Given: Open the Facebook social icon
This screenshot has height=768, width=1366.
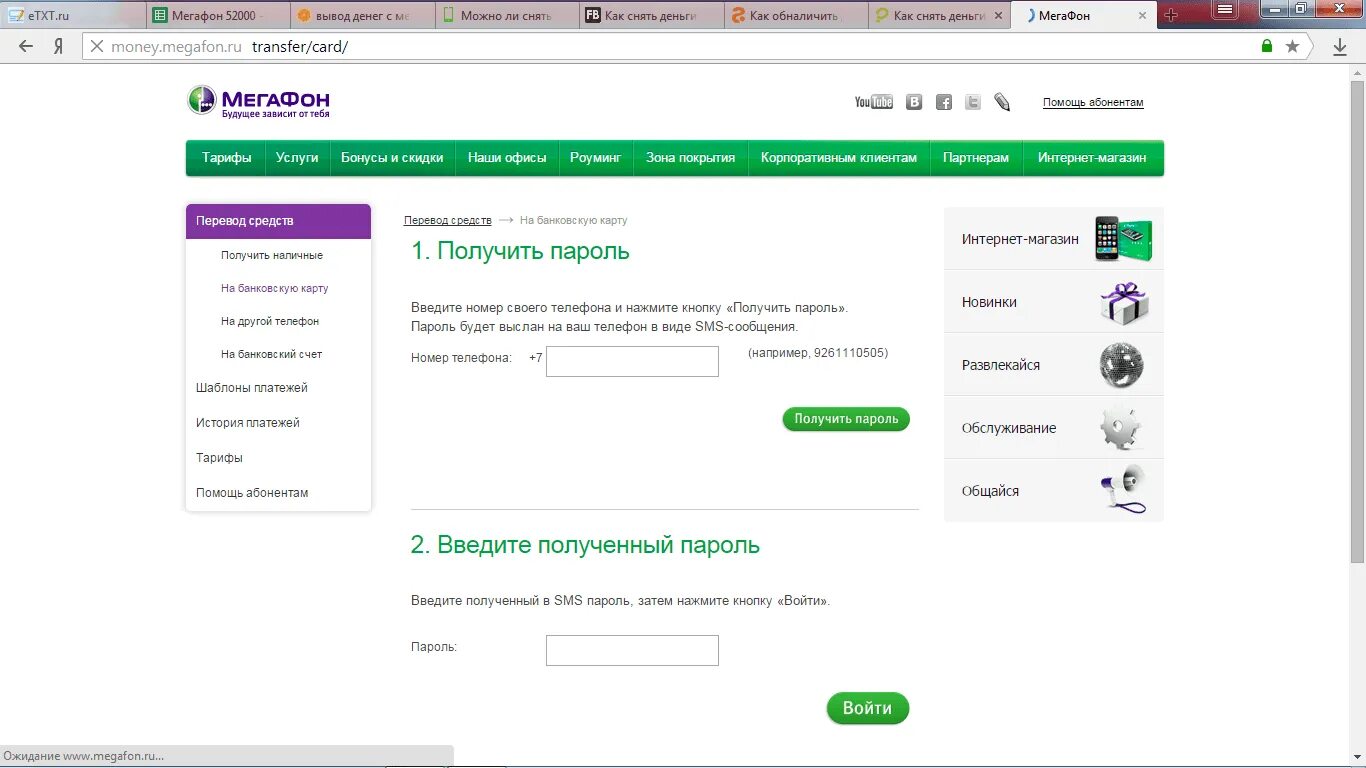Looking at the screenshot, I should pyautogui.click(x=944, y=102).
